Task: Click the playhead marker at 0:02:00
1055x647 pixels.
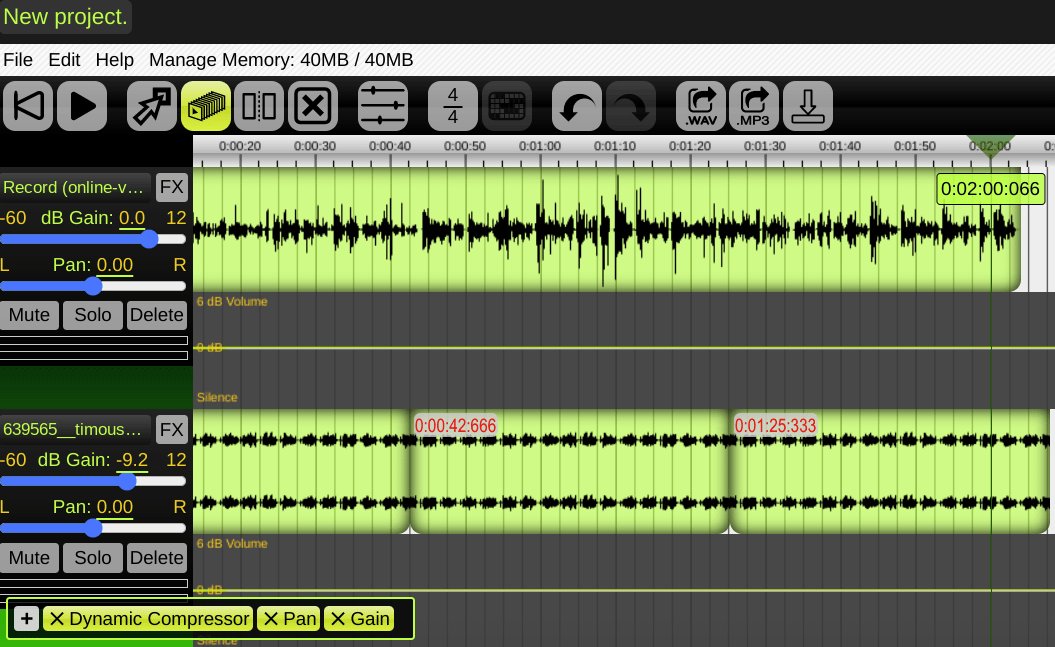Action: click(990, 146)
